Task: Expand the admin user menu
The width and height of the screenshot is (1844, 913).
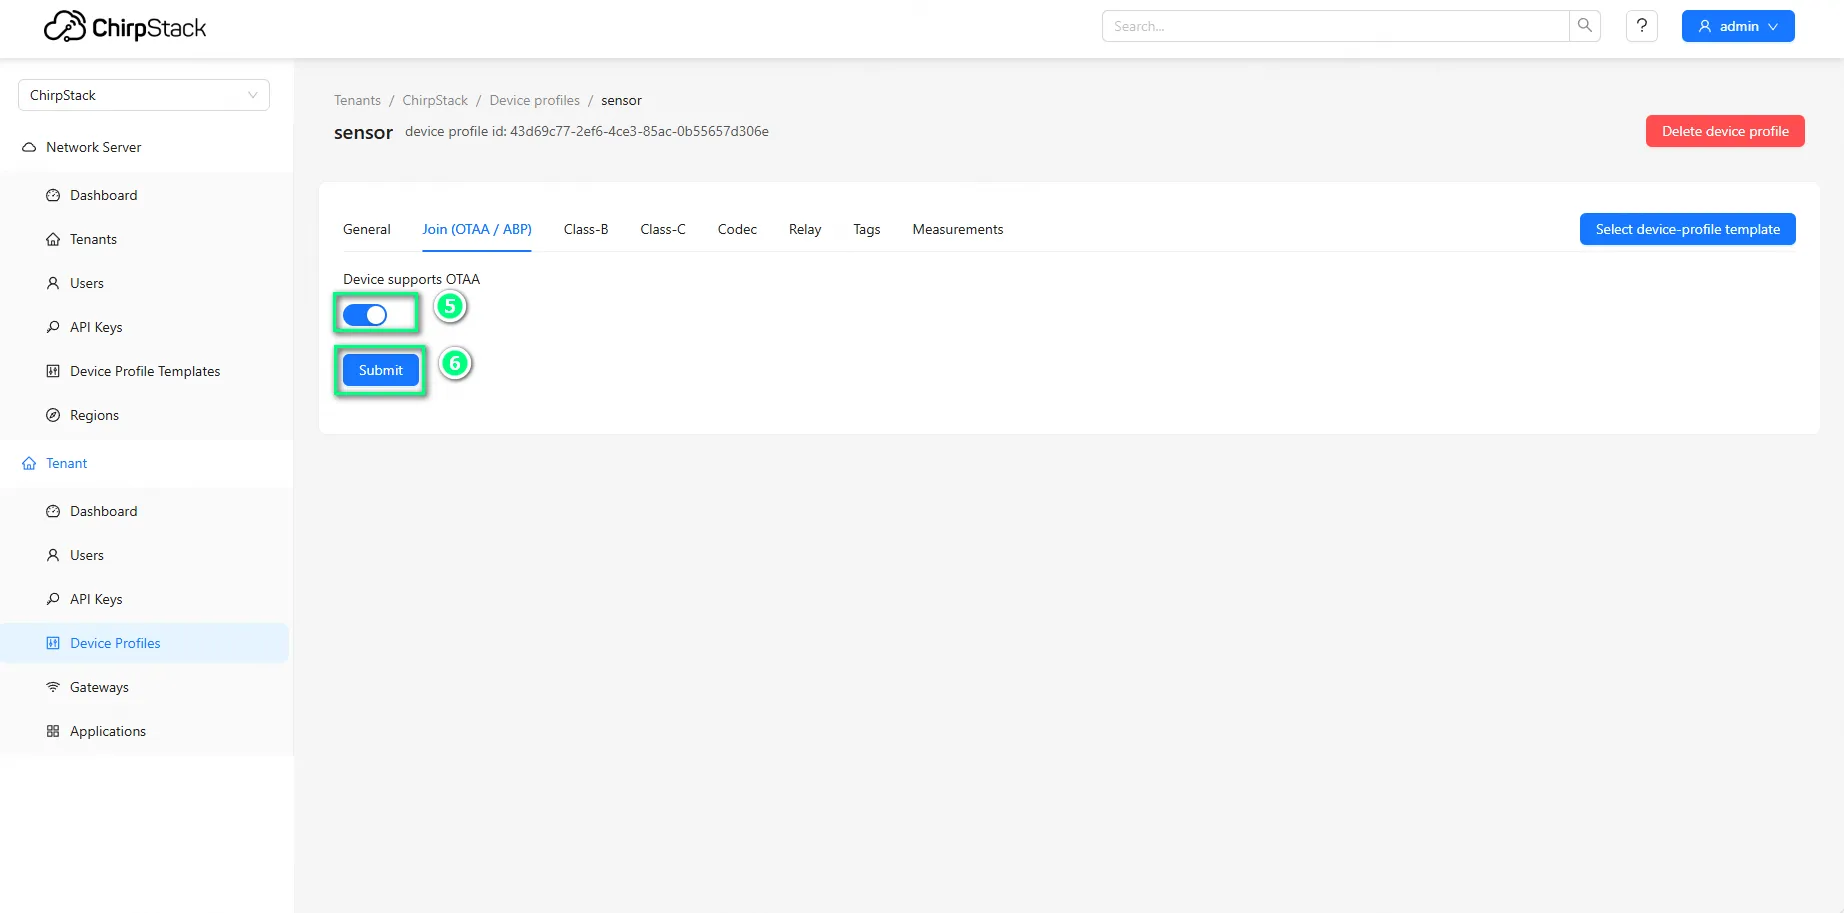Action: pyautogui.click(x=1738, y=26)
